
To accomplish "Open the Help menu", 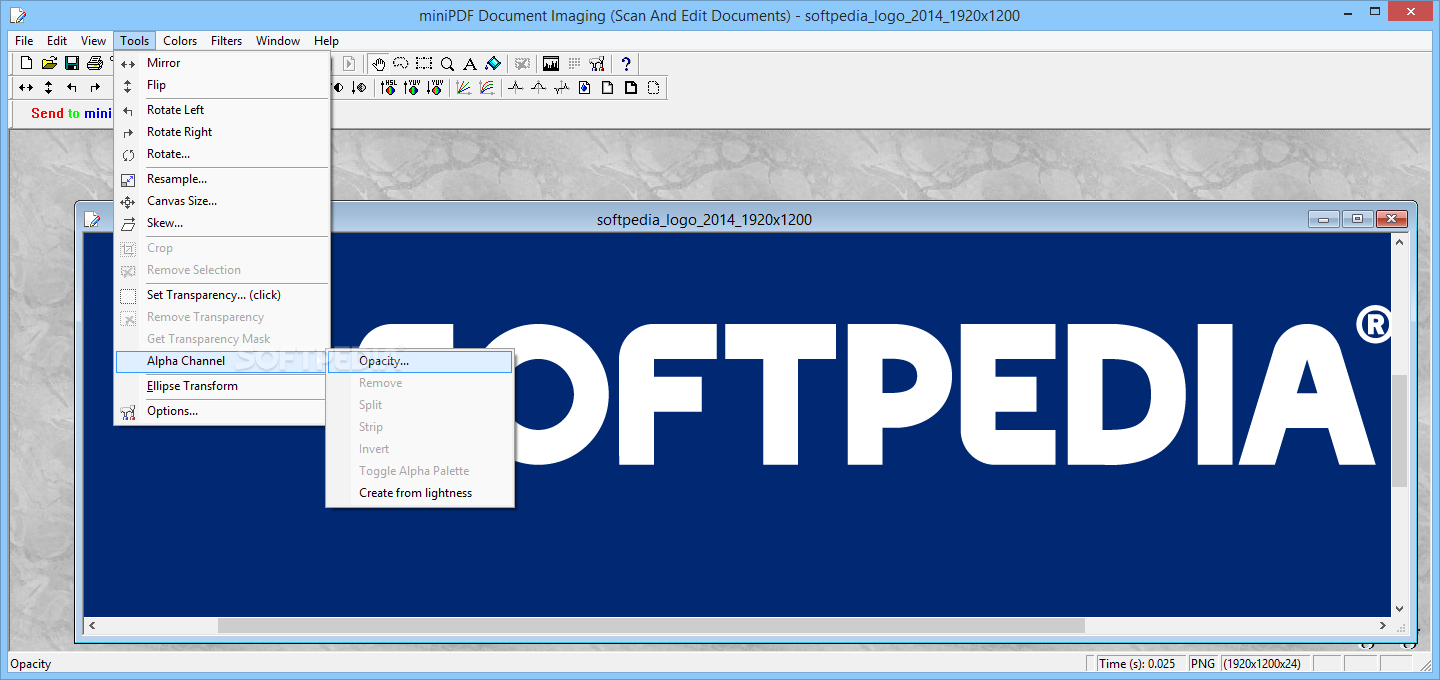I will tap(326, 41).
